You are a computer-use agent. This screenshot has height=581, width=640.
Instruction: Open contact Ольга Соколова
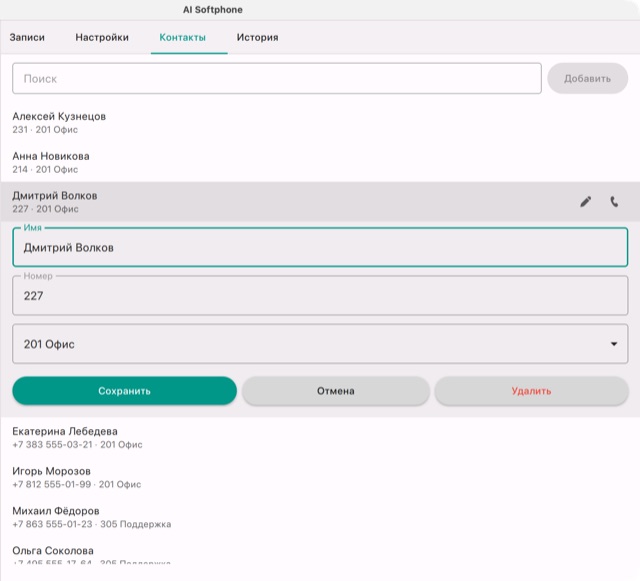320,551
